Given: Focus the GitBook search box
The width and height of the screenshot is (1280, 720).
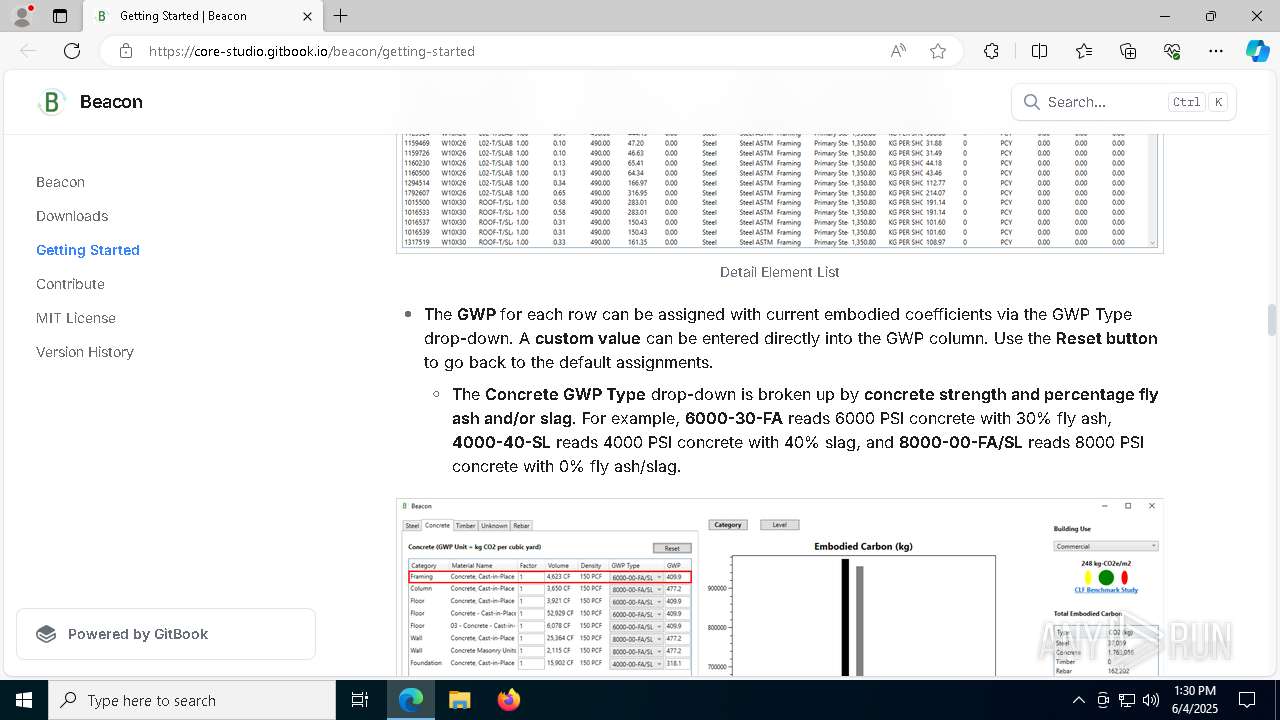Looking at the screenshot, I should coord(1124,102).
